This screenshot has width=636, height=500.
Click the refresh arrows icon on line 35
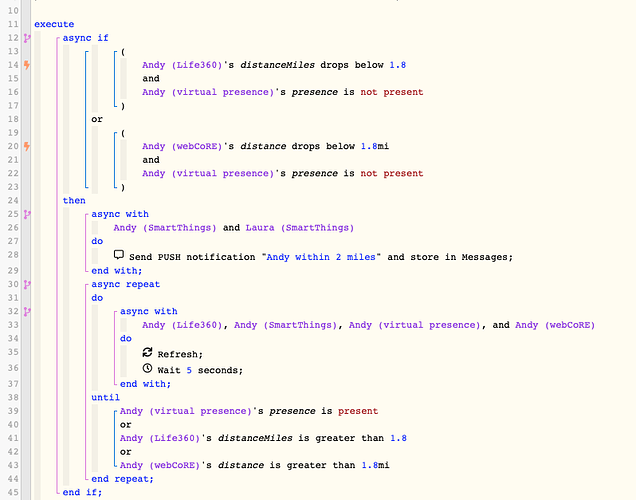click(x=148, y=352)
